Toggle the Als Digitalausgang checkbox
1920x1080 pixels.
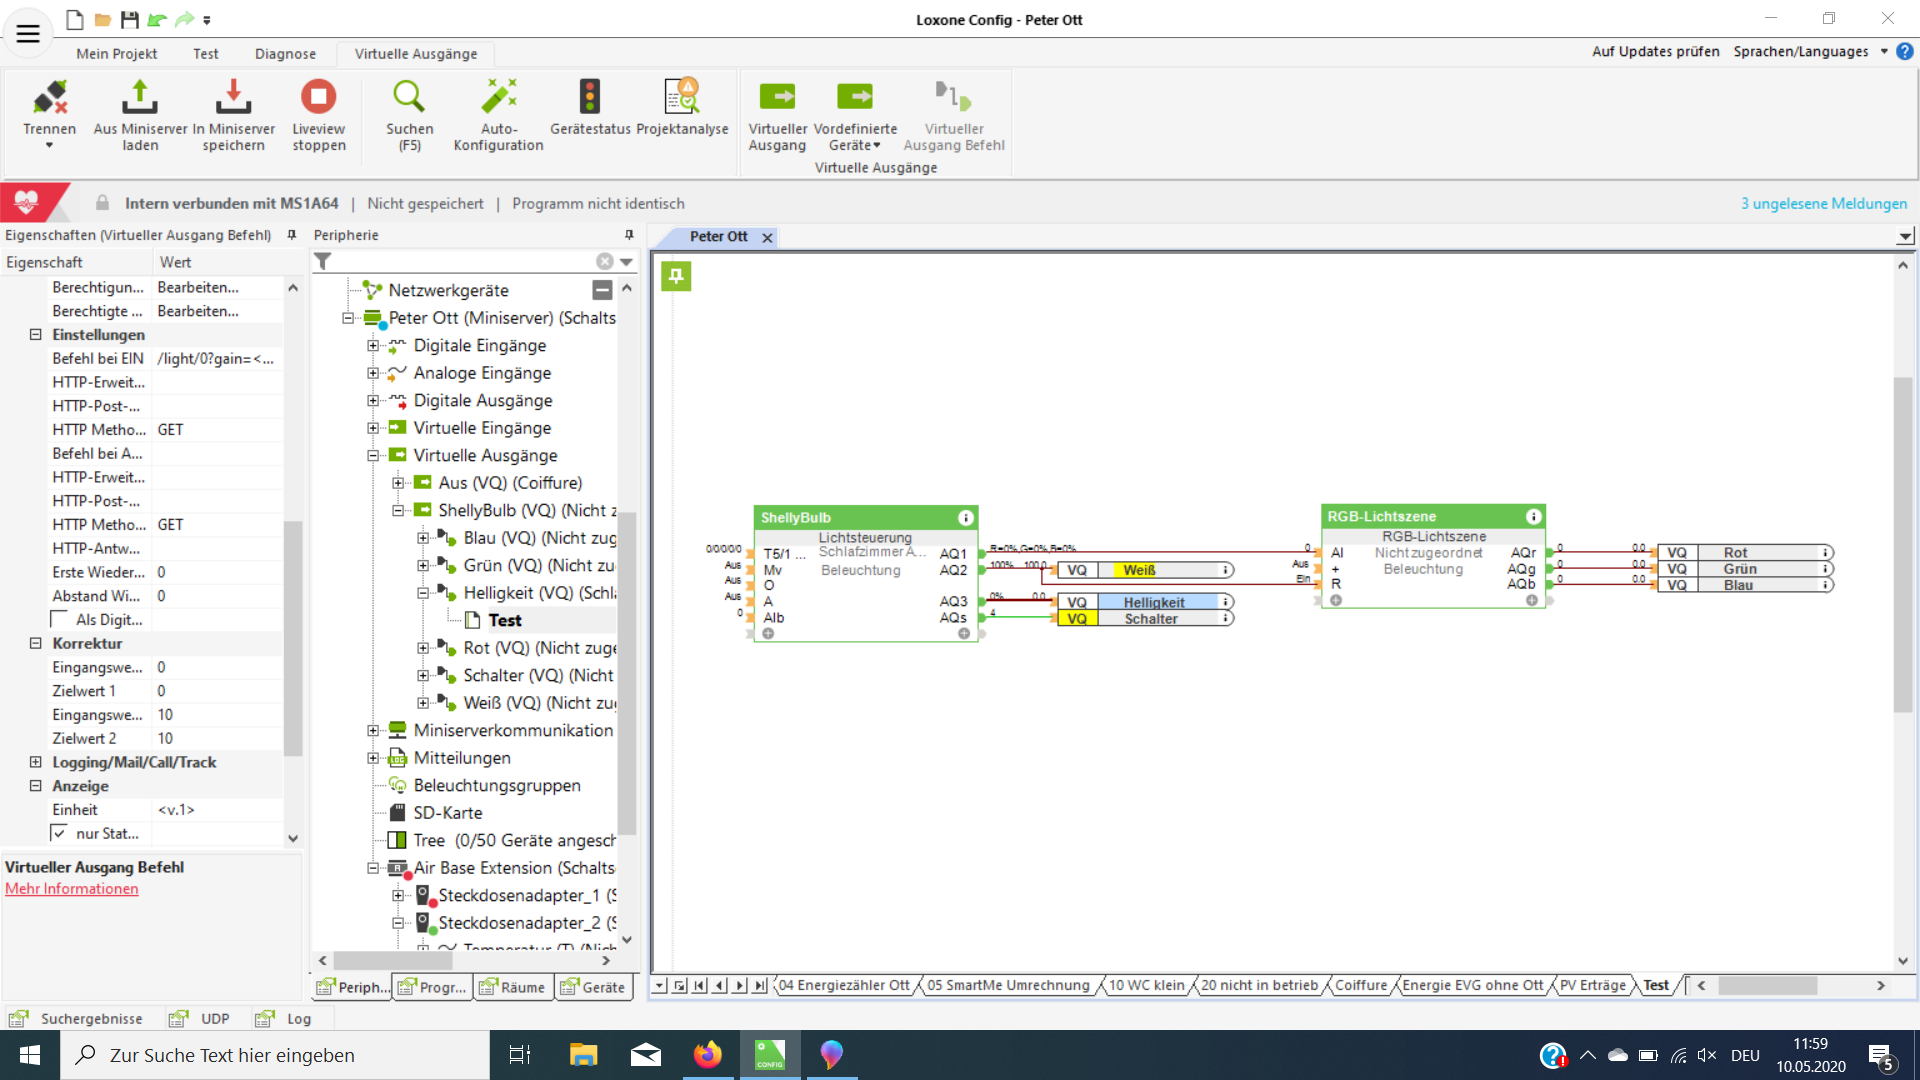pos(59,619)
